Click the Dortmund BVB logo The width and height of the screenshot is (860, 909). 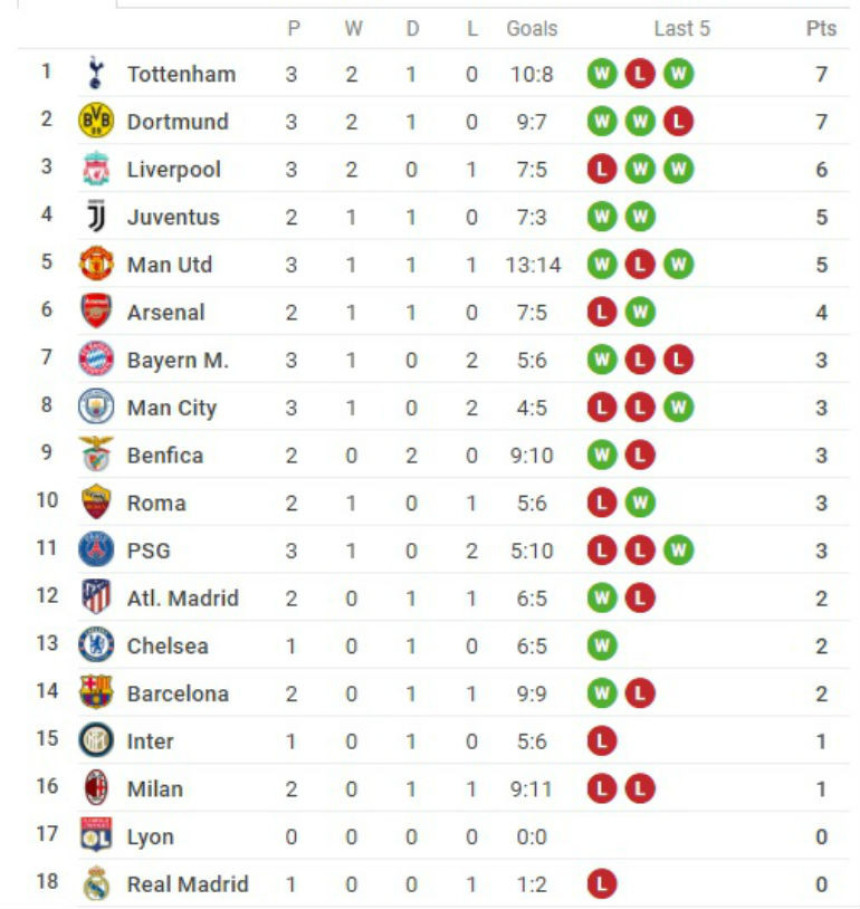[x=96, y=121]
